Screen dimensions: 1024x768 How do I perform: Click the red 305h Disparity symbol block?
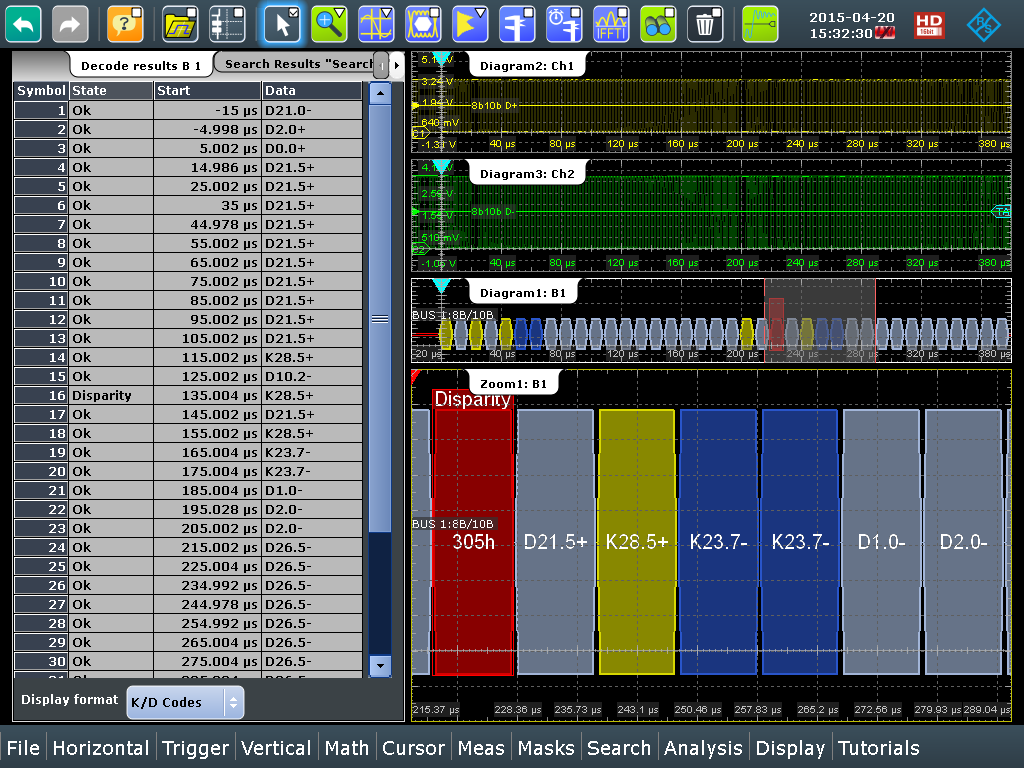472,541
